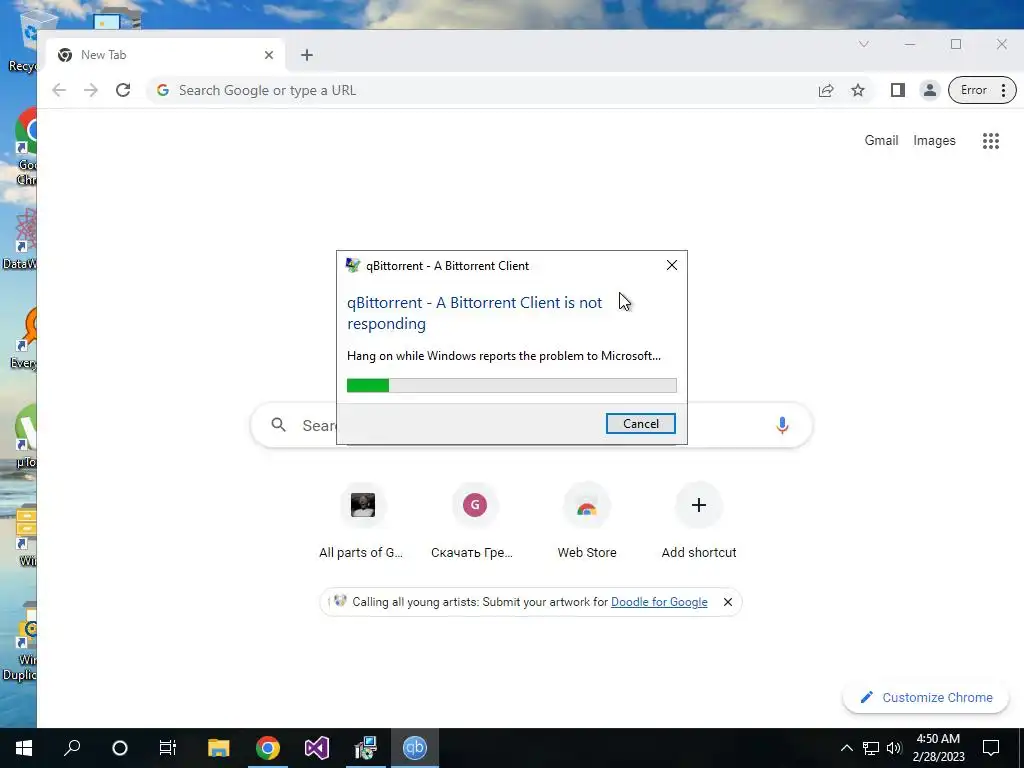1024x768 pixels.
Task: Go forward with Chrome's forward arrow
Action: pyautogui.click(x=91, y=90)
